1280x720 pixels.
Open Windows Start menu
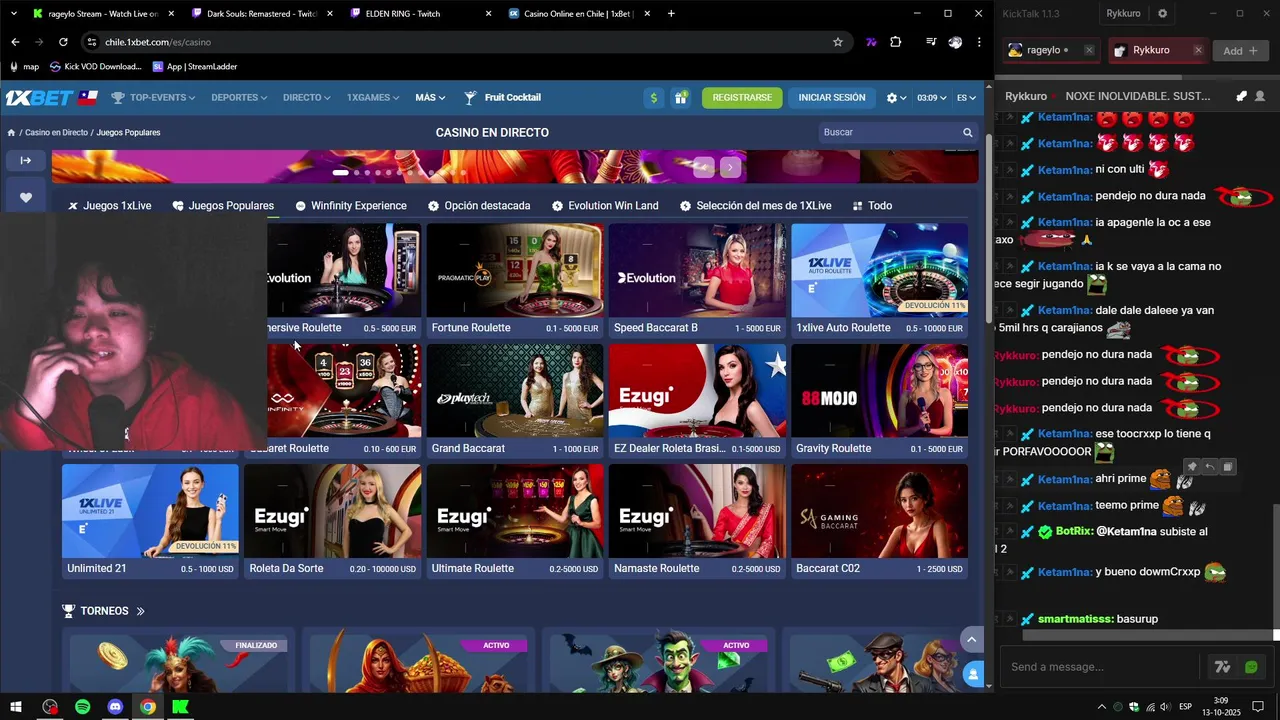click(16, 707)
